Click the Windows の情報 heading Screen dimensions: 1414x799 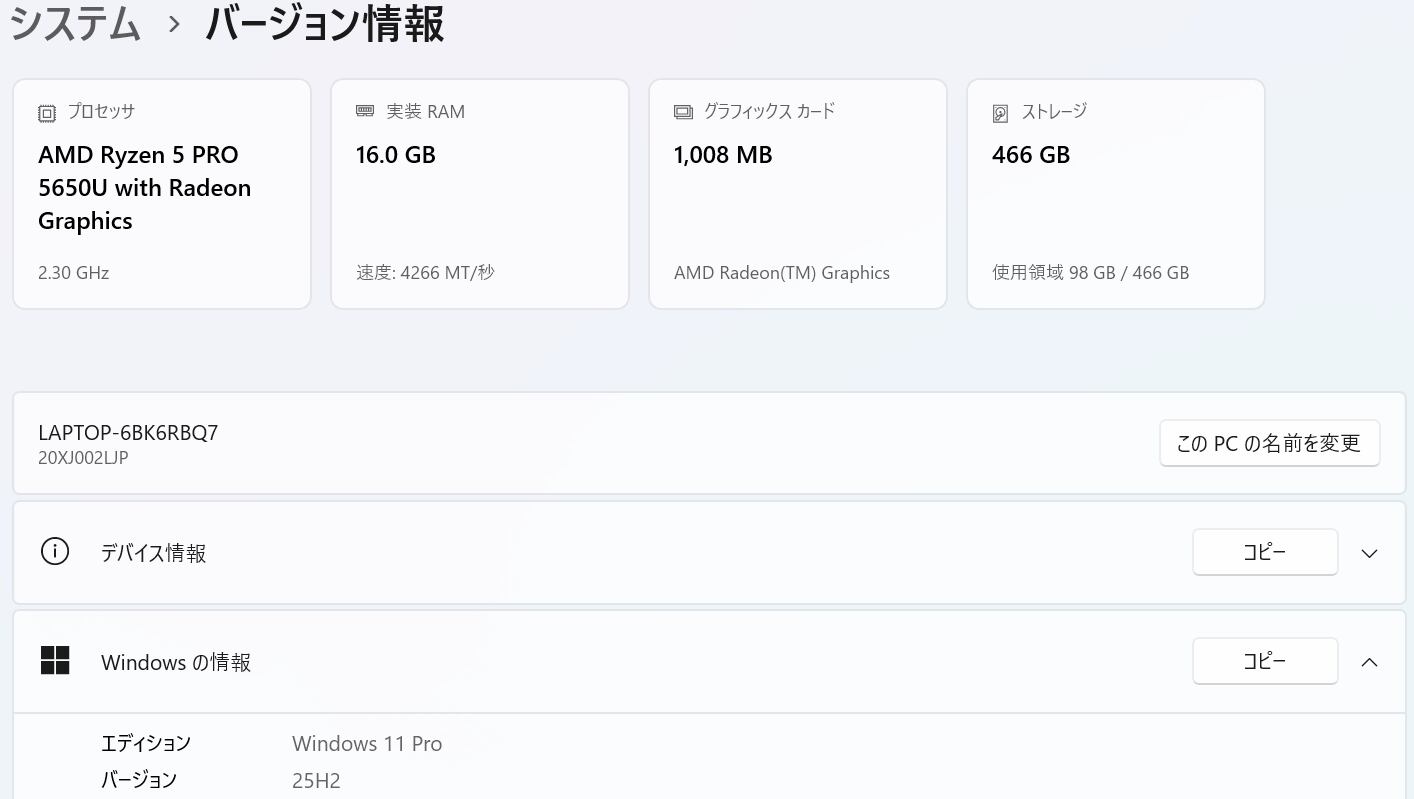[x=176, y=662]
